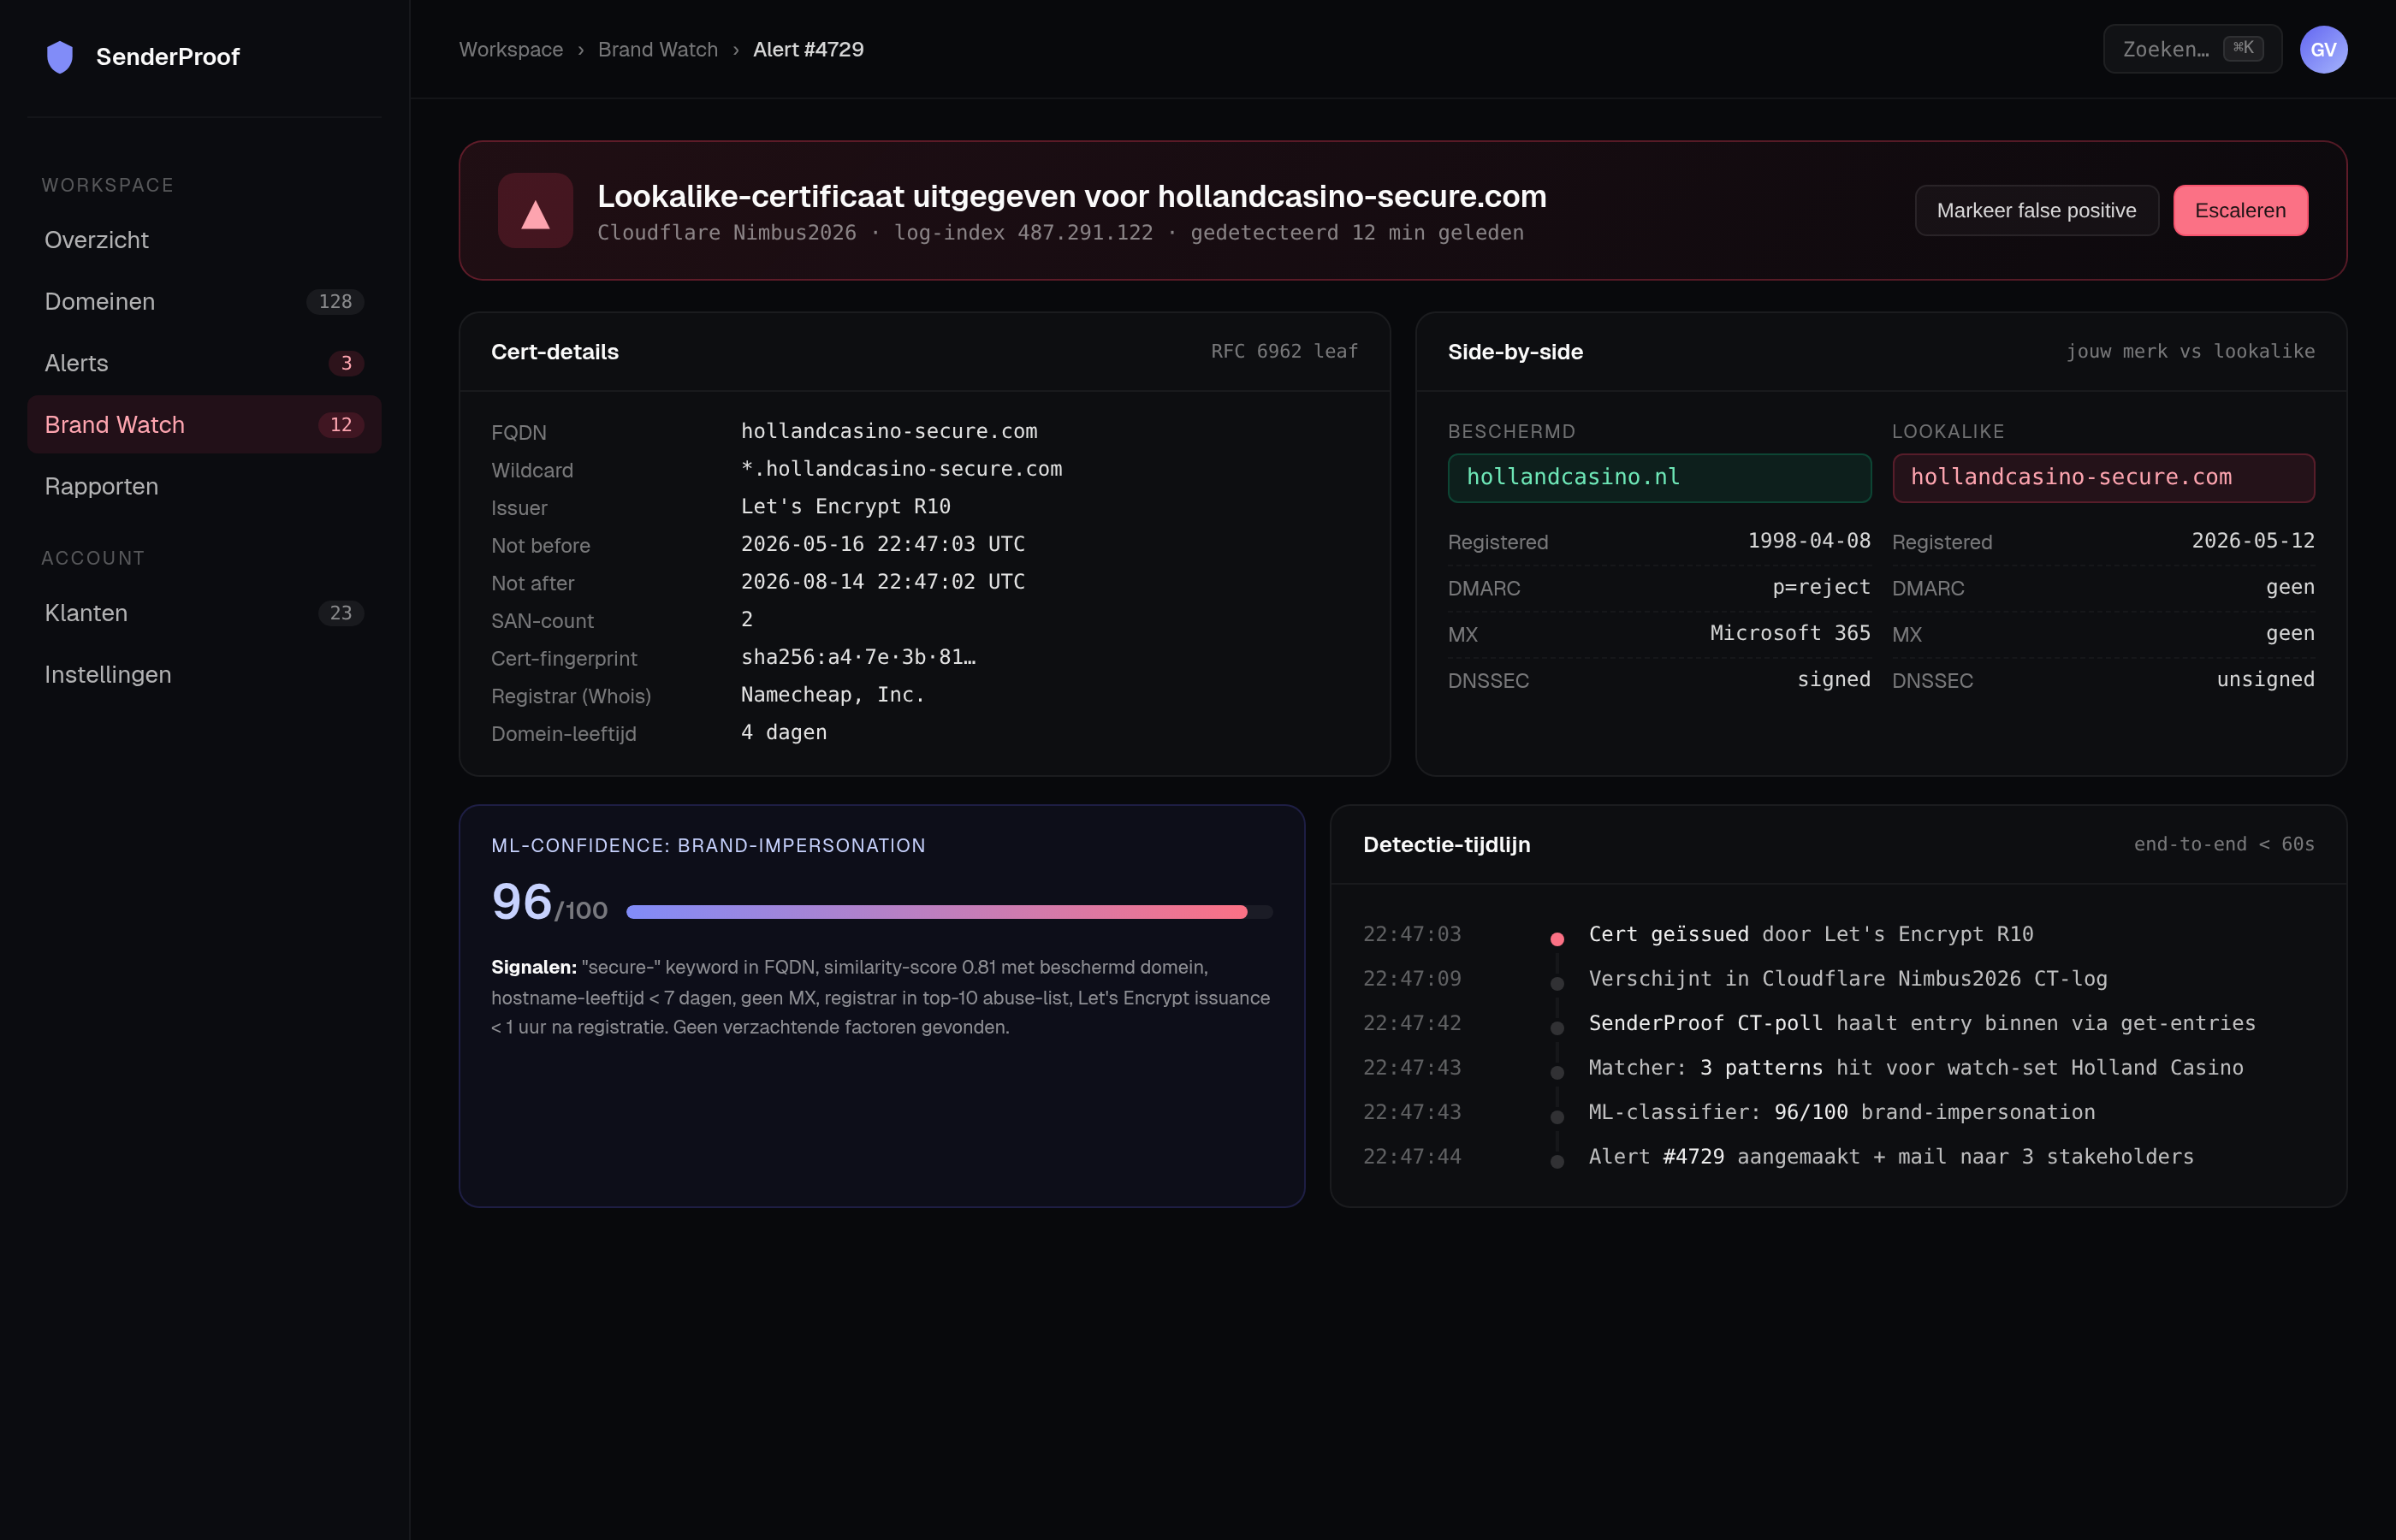Click the protected Registered date 1998-04-08
Screen dimensions: 2396x1540
[1808, 541]
